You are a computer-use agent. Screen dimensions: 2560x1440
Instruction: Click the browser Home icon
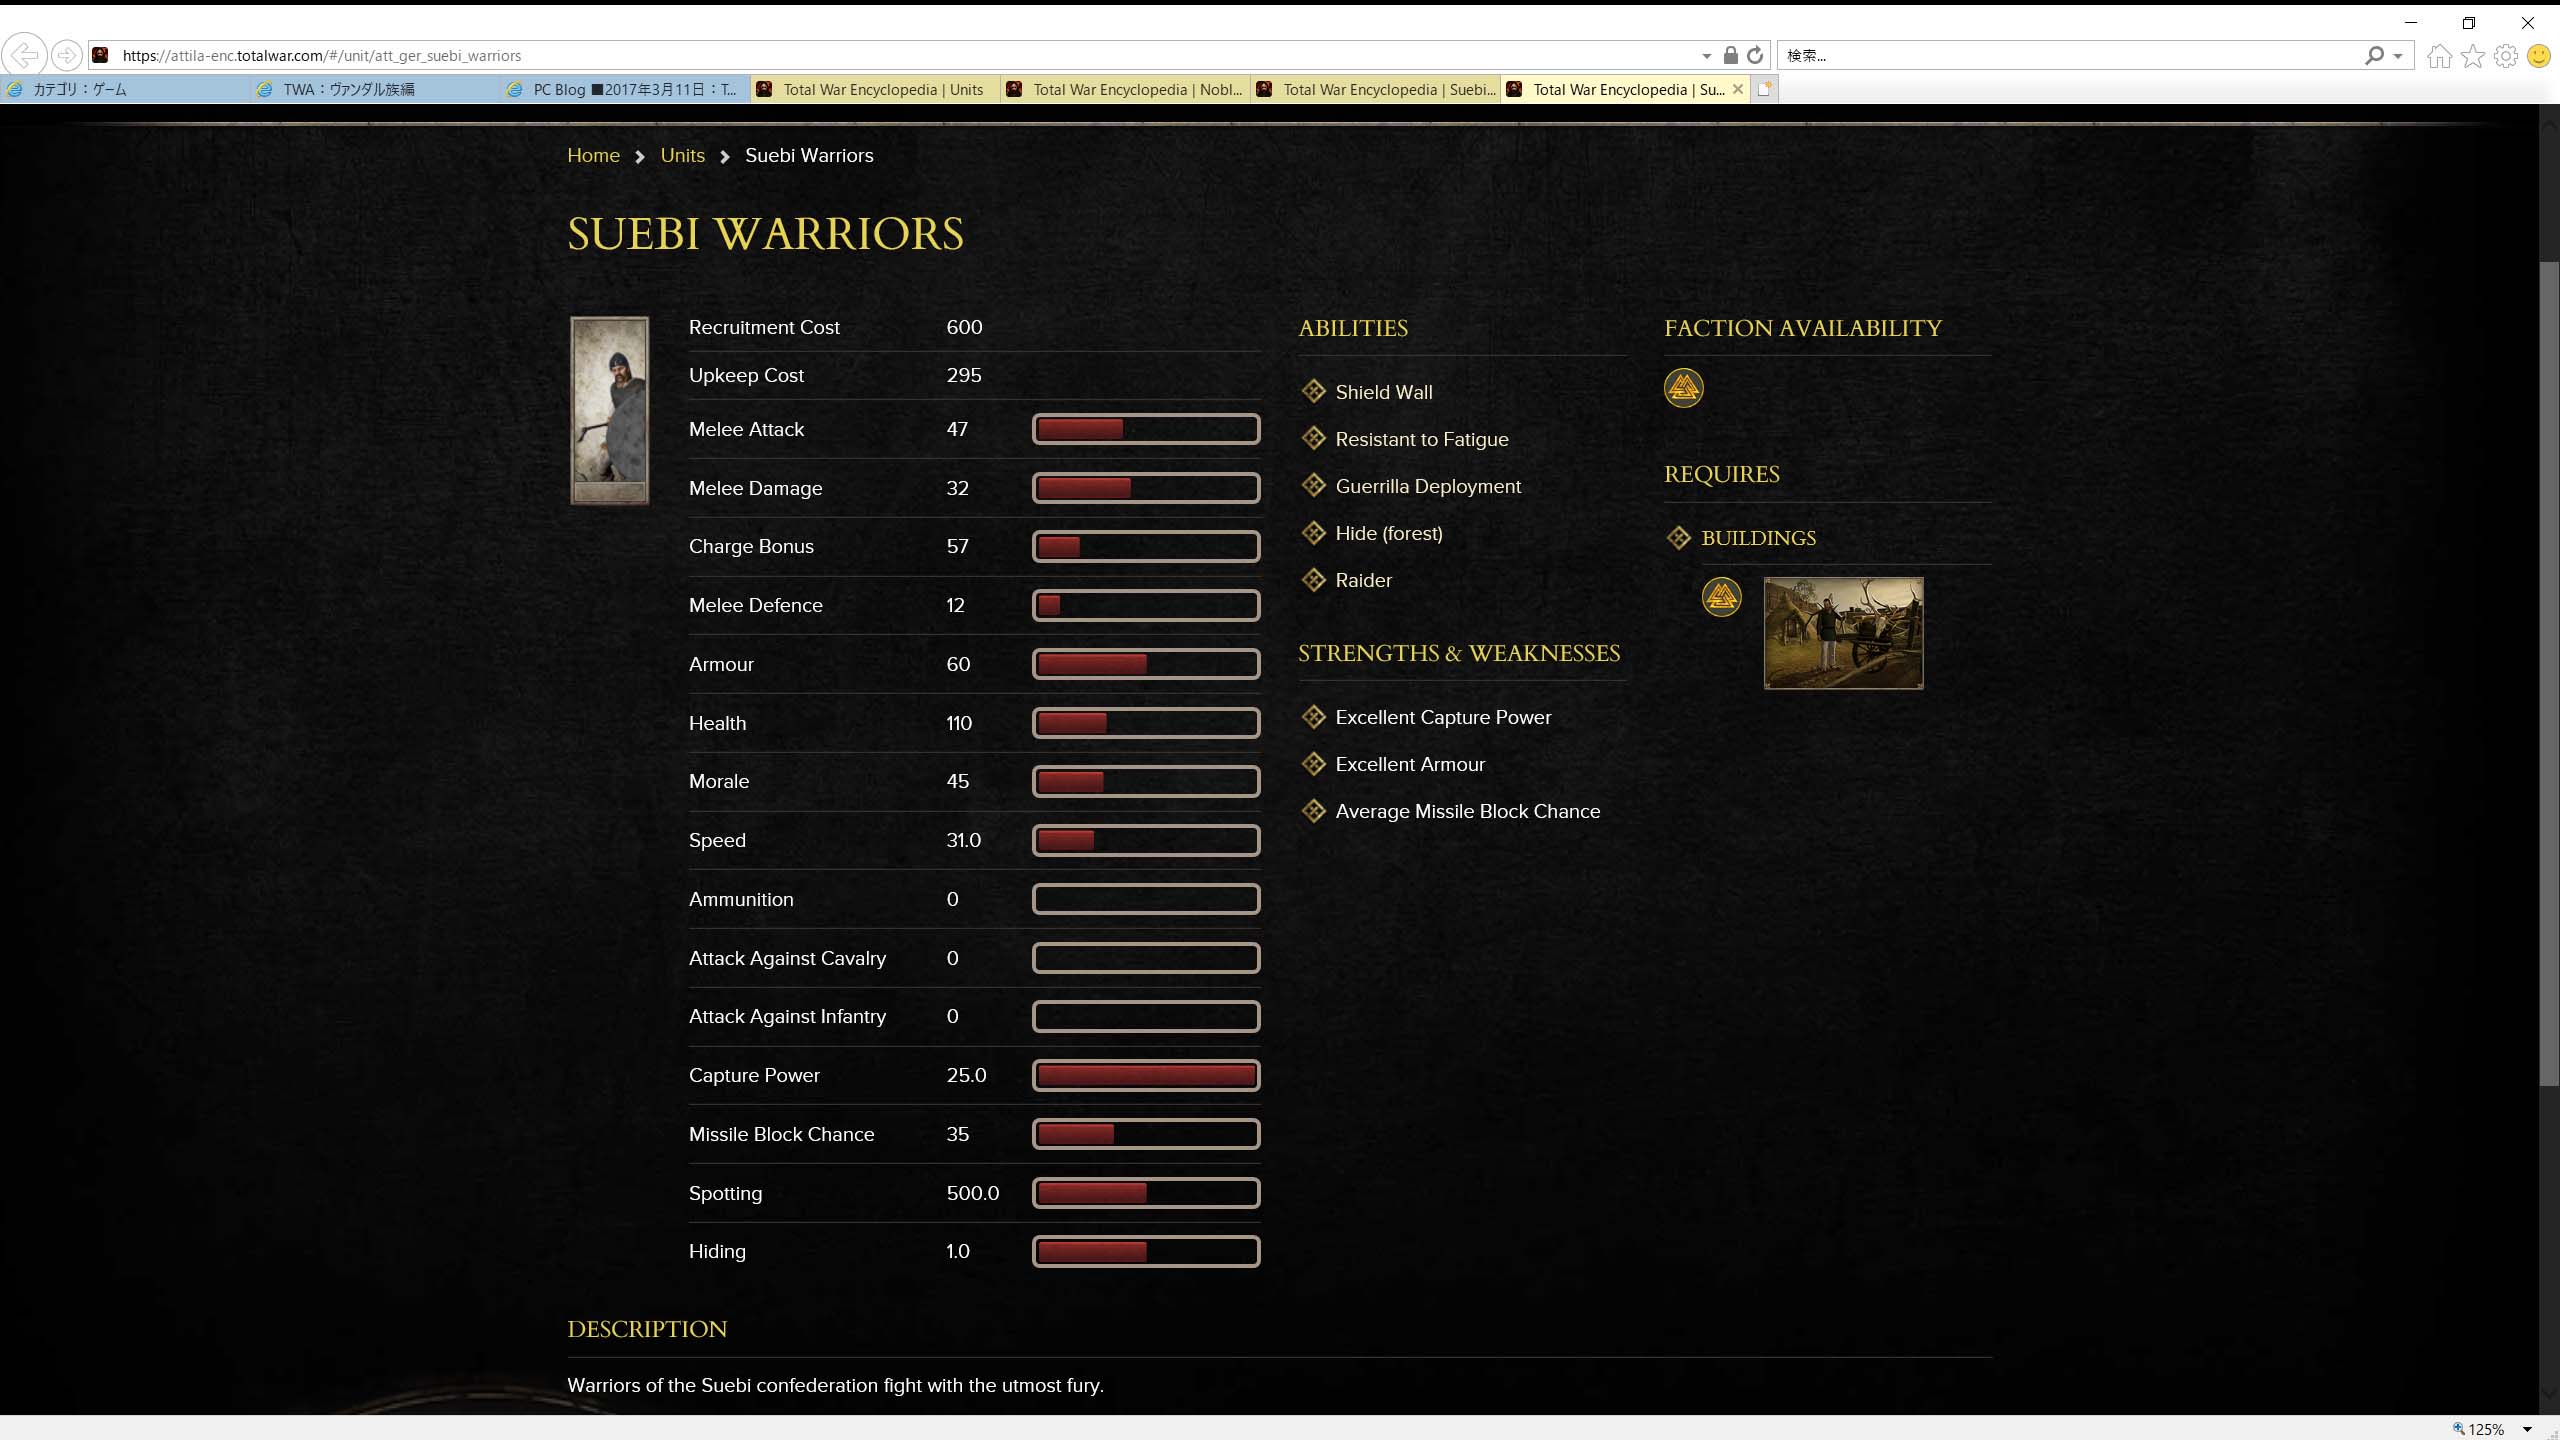2439,56
